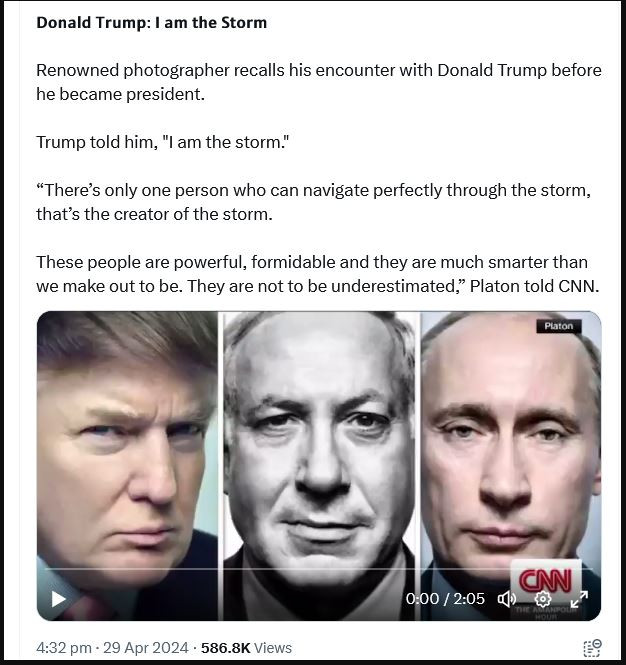Expand the video to fullscreen
Viewport: 626px width, 665px height.
click(579, 599)
